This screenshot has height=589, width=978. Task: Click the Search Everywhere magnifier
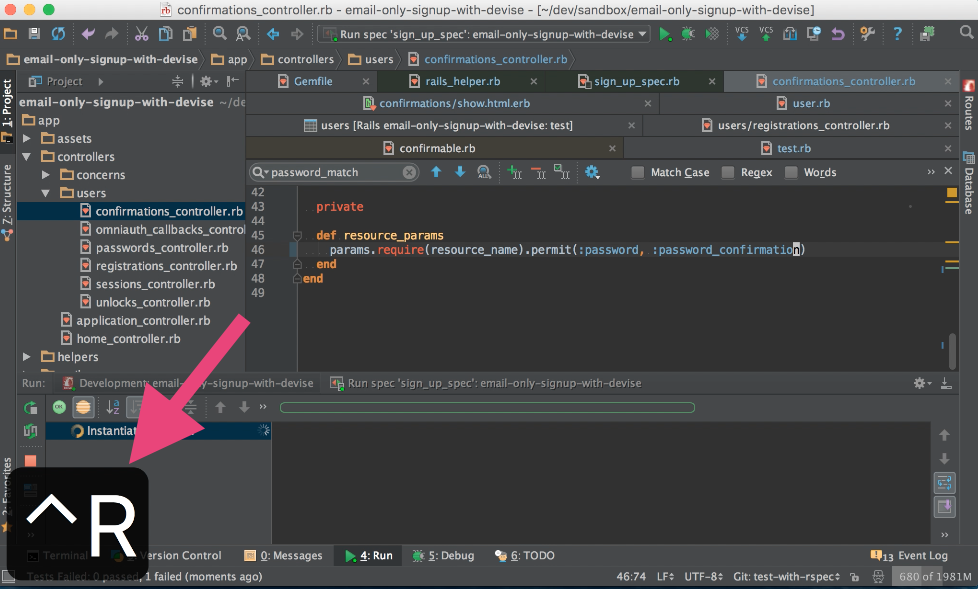tap(966, 32)
